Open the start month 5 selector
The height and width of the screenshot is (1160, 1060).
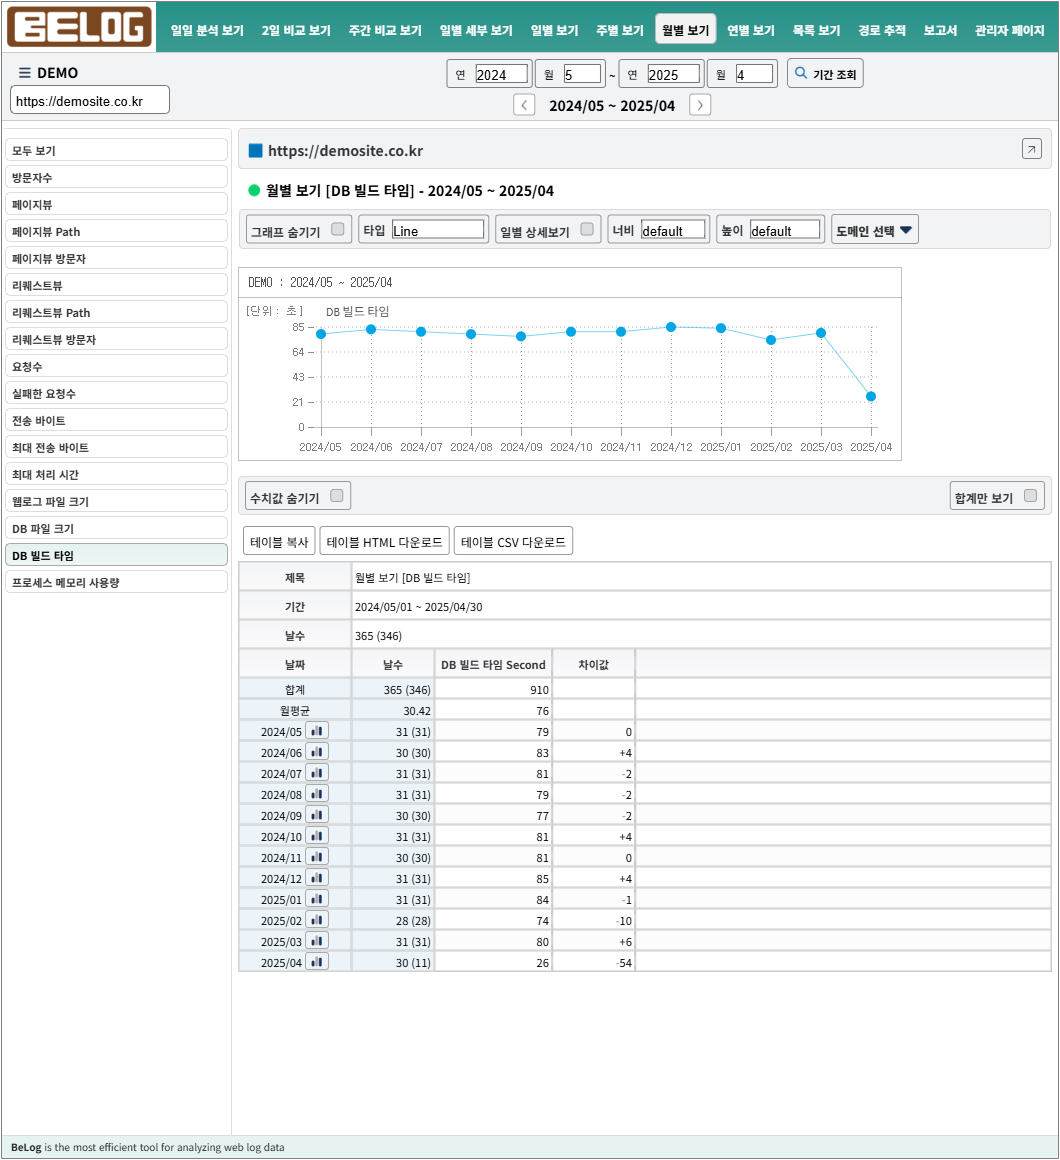[x=582, y=74]
